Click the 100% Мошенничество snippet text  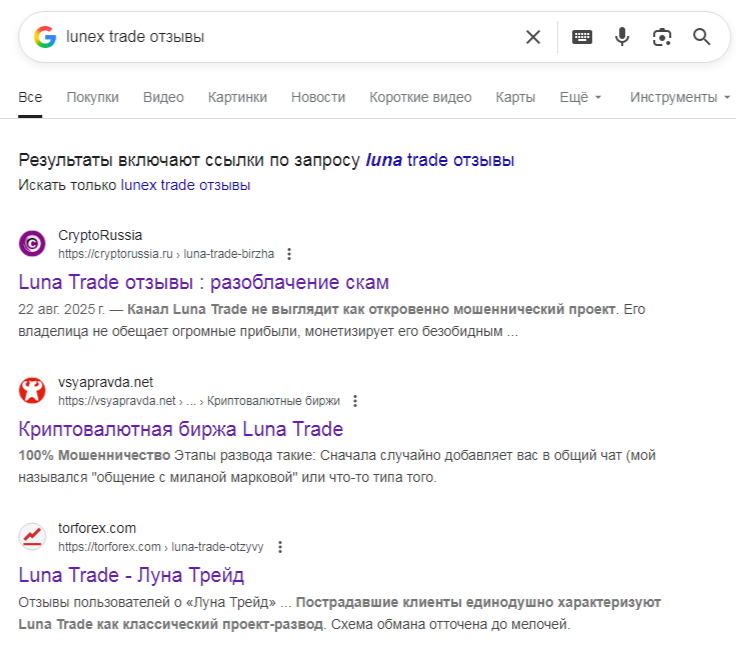click(x=94, y=455)
